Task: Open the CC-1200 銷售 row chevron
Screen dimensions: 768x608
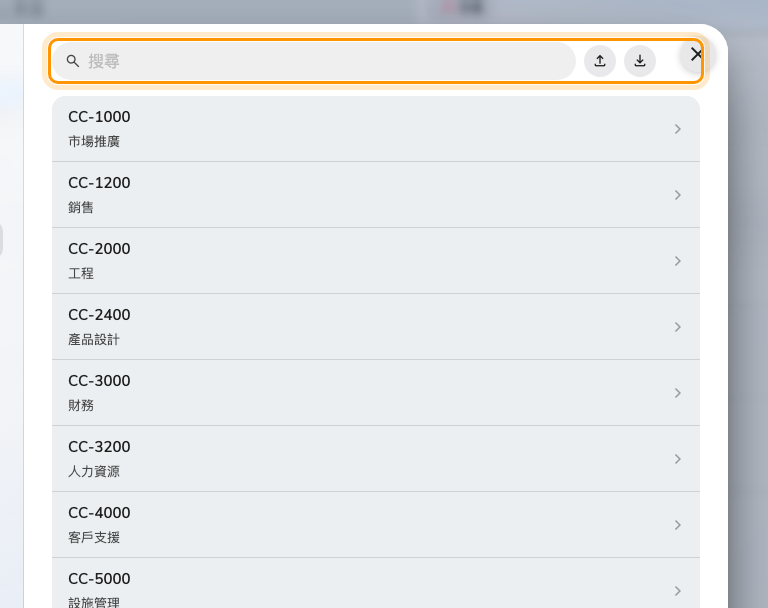Action: [x=678, y=195]
